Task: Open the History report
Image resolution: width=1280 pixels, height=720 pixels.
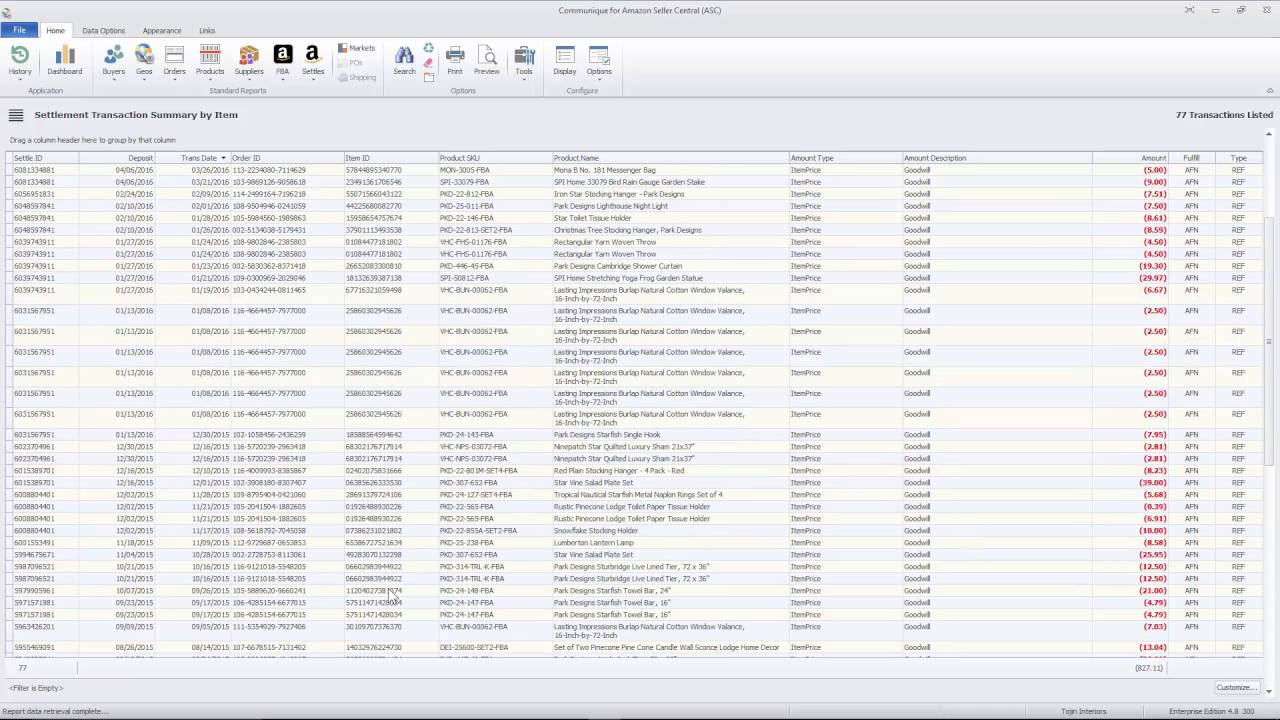Action: coord(20,60)
